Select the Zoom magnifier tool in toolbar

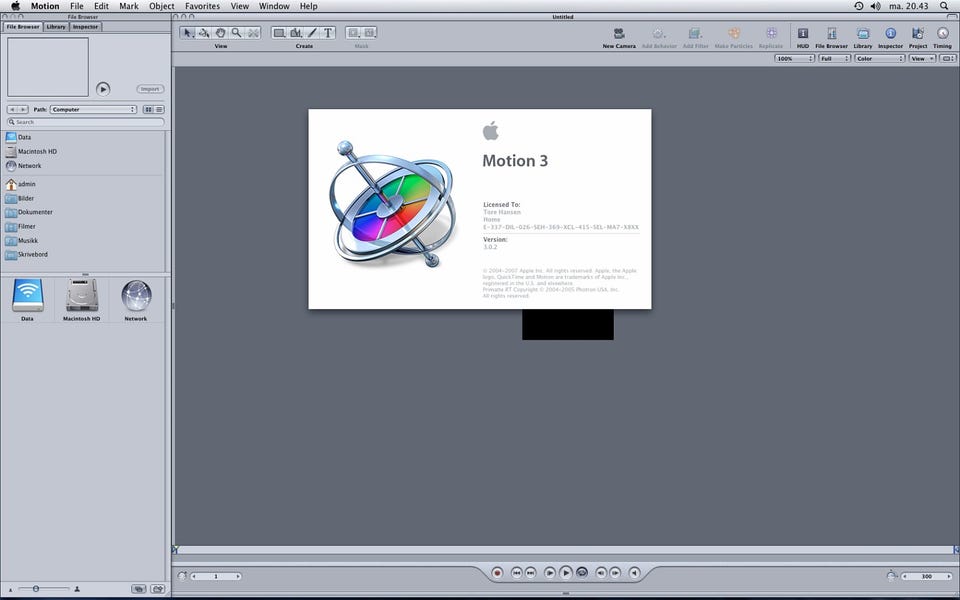click(x=236, y=33)
